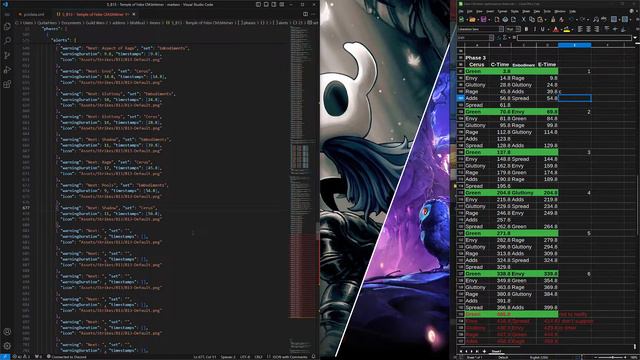Open the Font Color dropdown arrow in Calc

click(x=561, y=29)
